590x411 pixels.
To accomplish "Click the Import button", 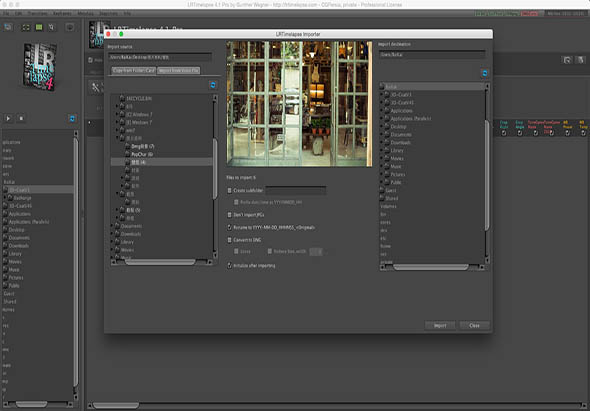I will coord(440,326).
